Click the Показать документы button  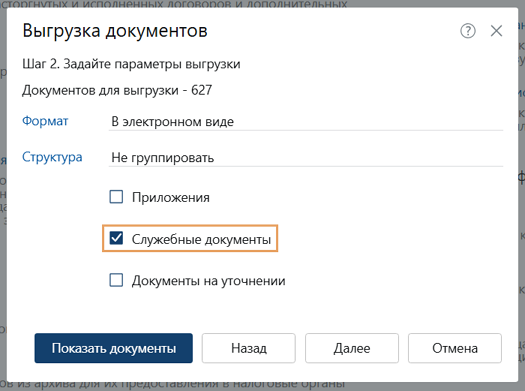coord(114,348)
